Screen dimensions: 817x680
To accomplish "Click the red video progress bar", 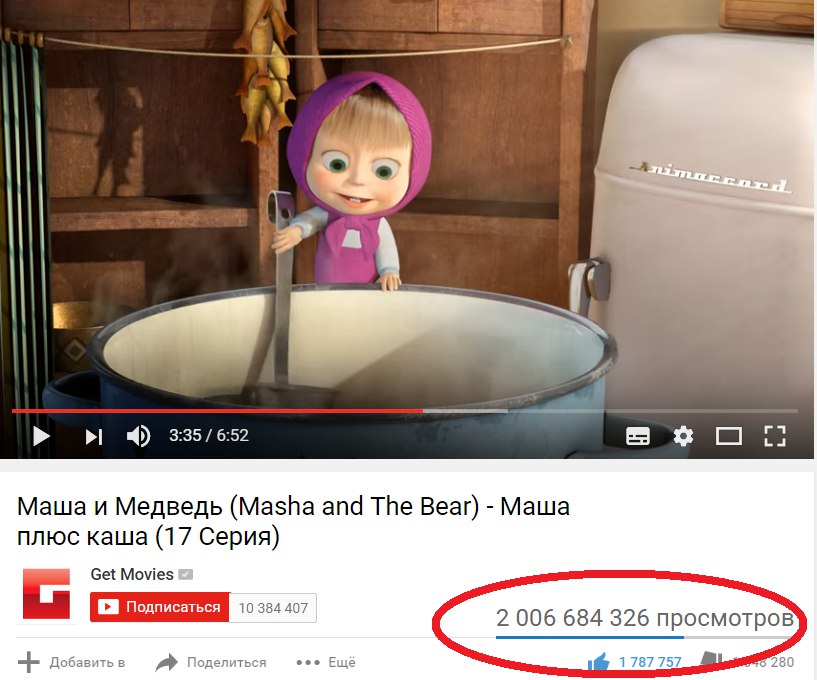I will pyautogui.click(x=217, y=411).
